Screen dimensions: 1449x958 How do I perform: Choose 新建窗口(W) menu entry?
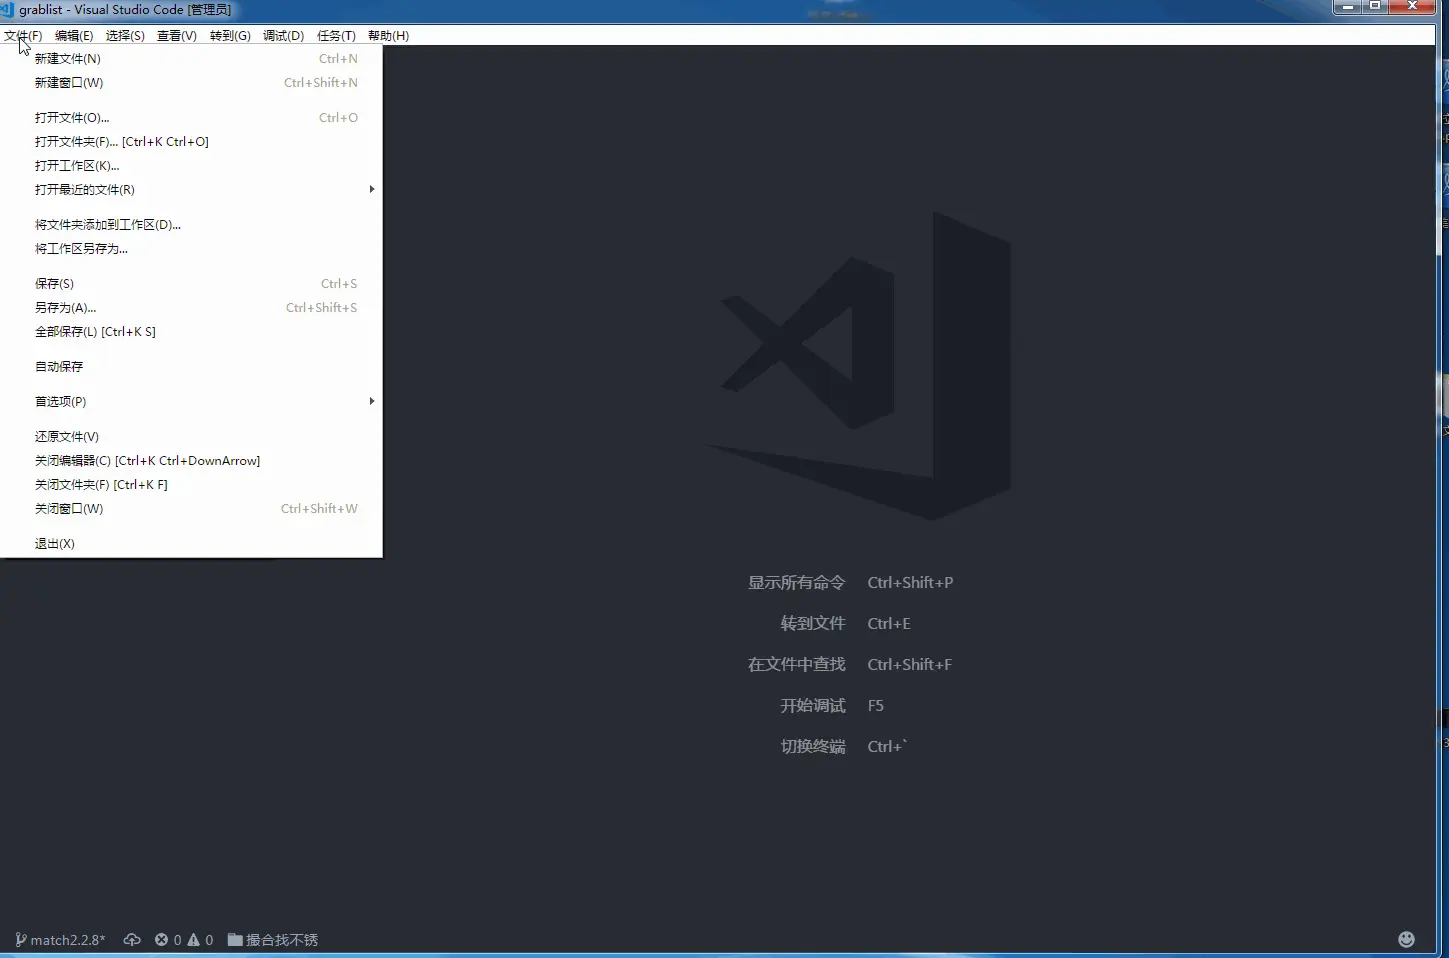(191, 83)
